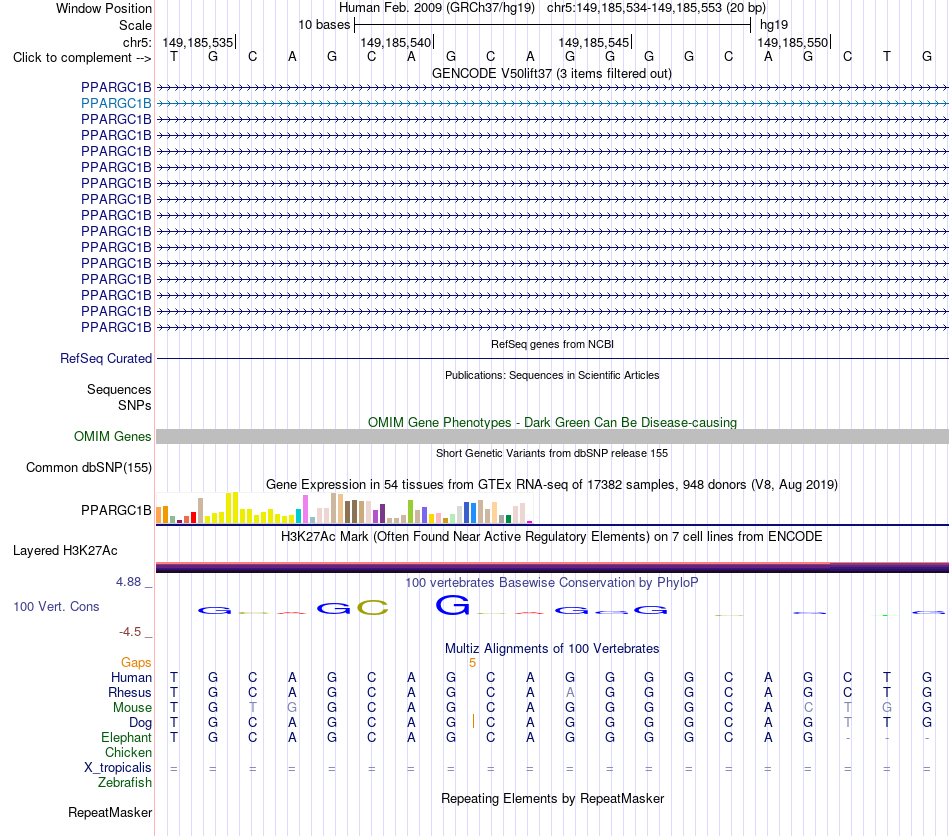Select the Mouse alignment row label
950x836 pixels.
tap(132, 708)
